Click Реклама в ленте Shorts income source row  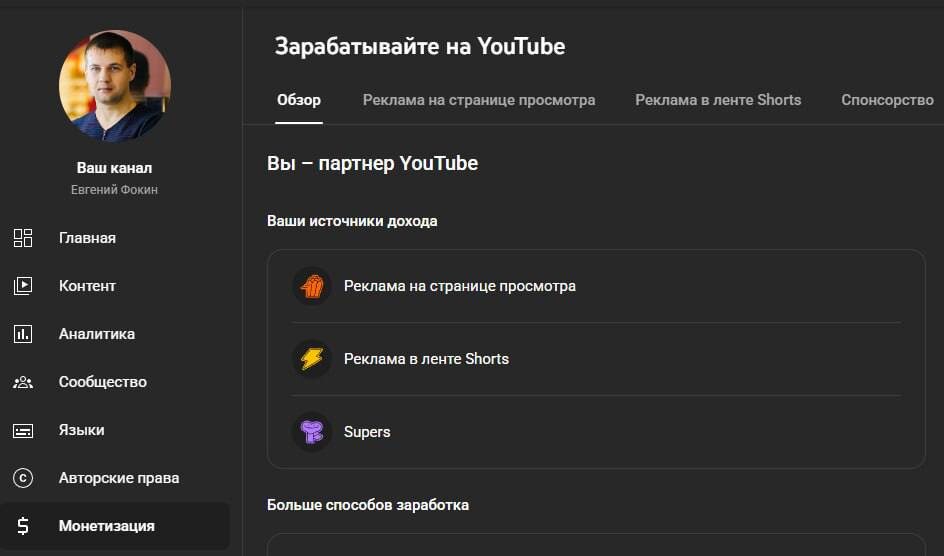coord(596,359)
